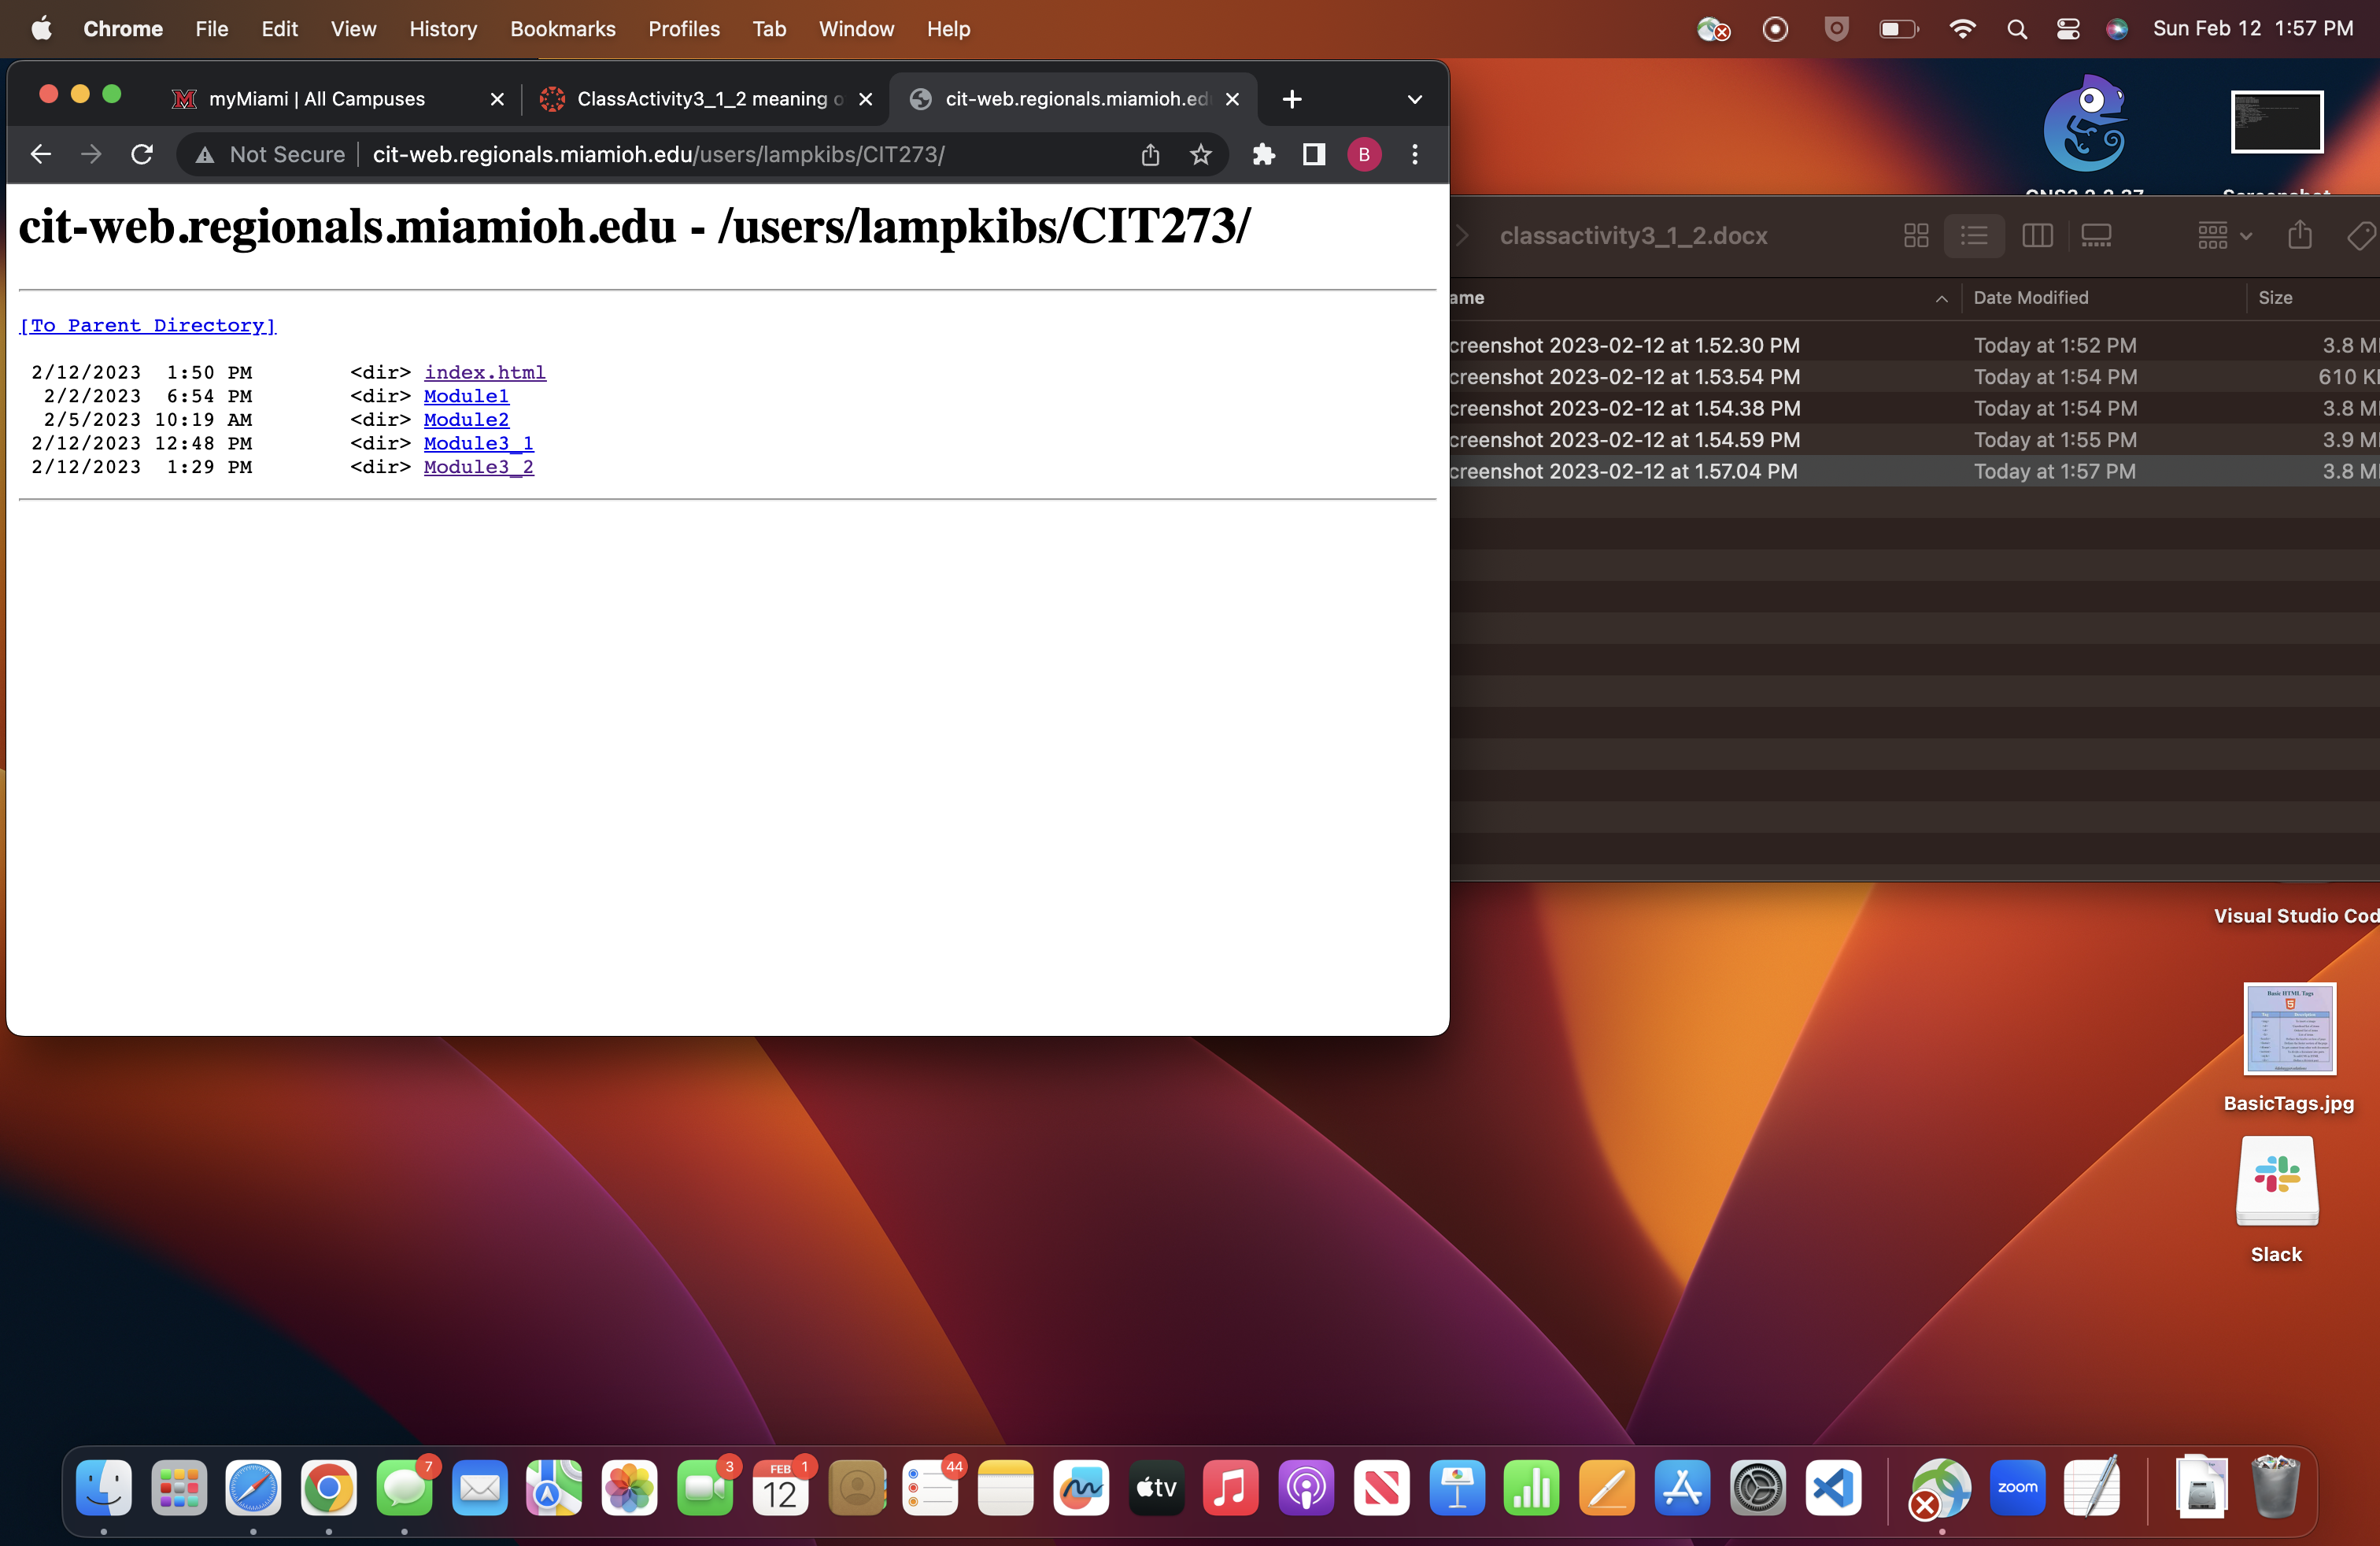Open the Module1 directory link

pos(466,396)
